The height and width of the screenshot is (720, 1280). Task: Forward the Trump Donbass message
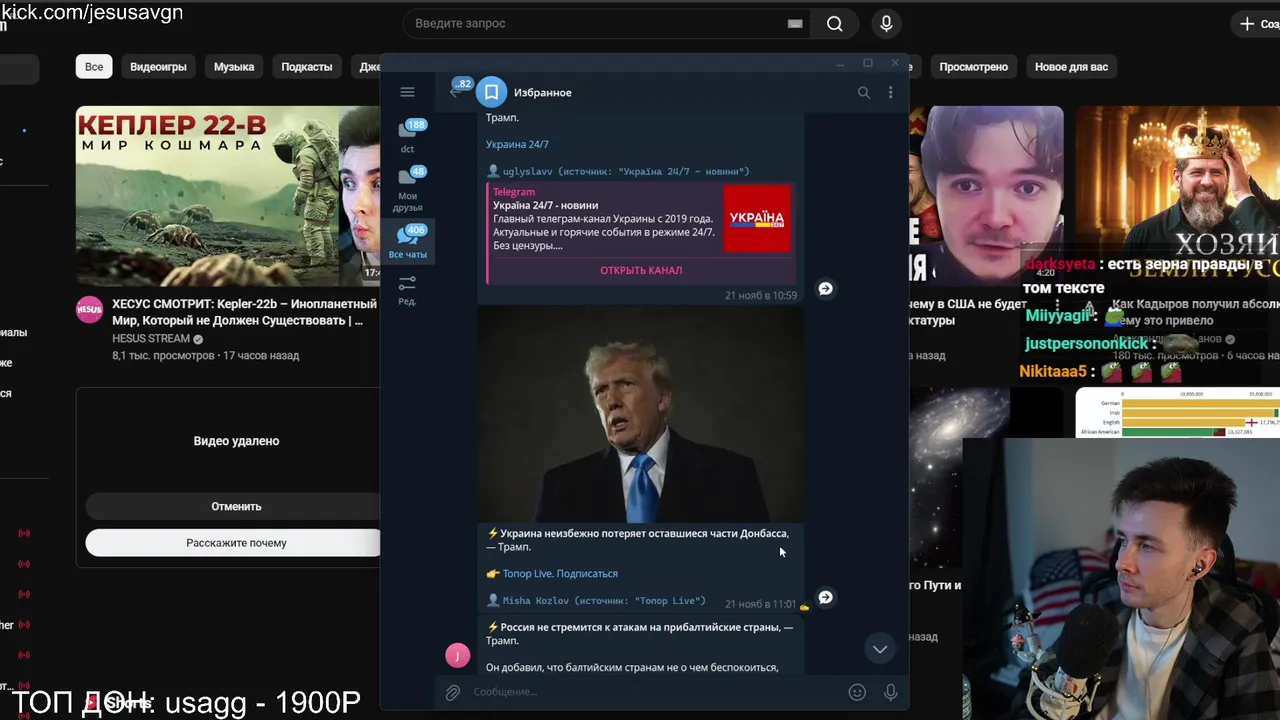click(825, 597)
